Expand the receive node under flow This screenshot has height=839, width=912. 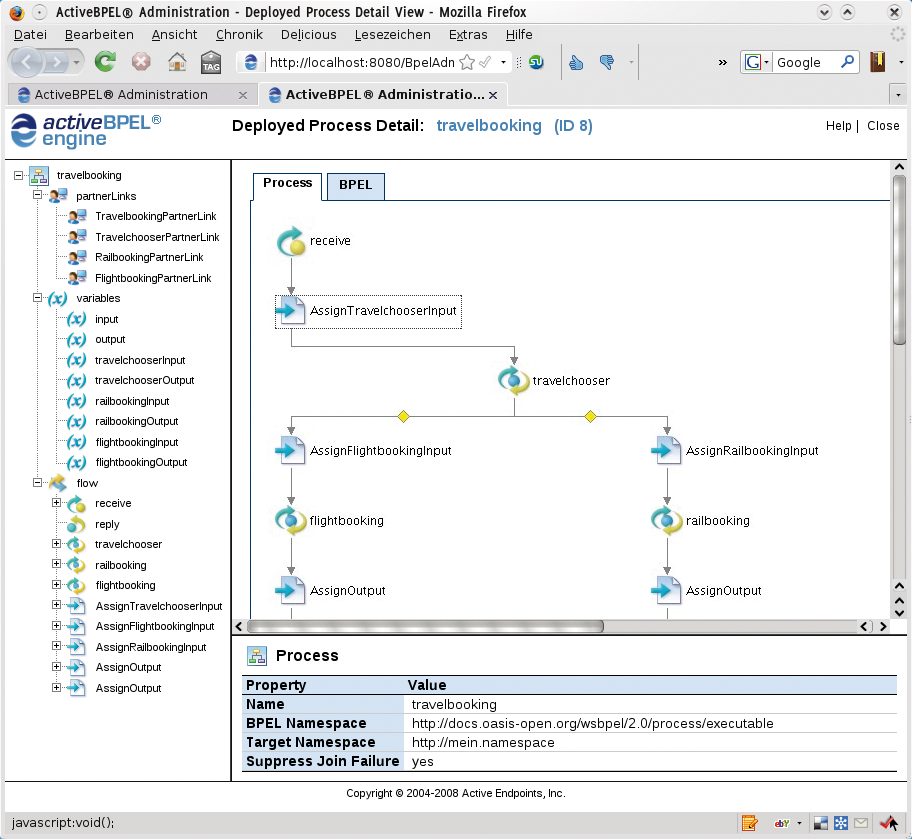pos(56,502)
